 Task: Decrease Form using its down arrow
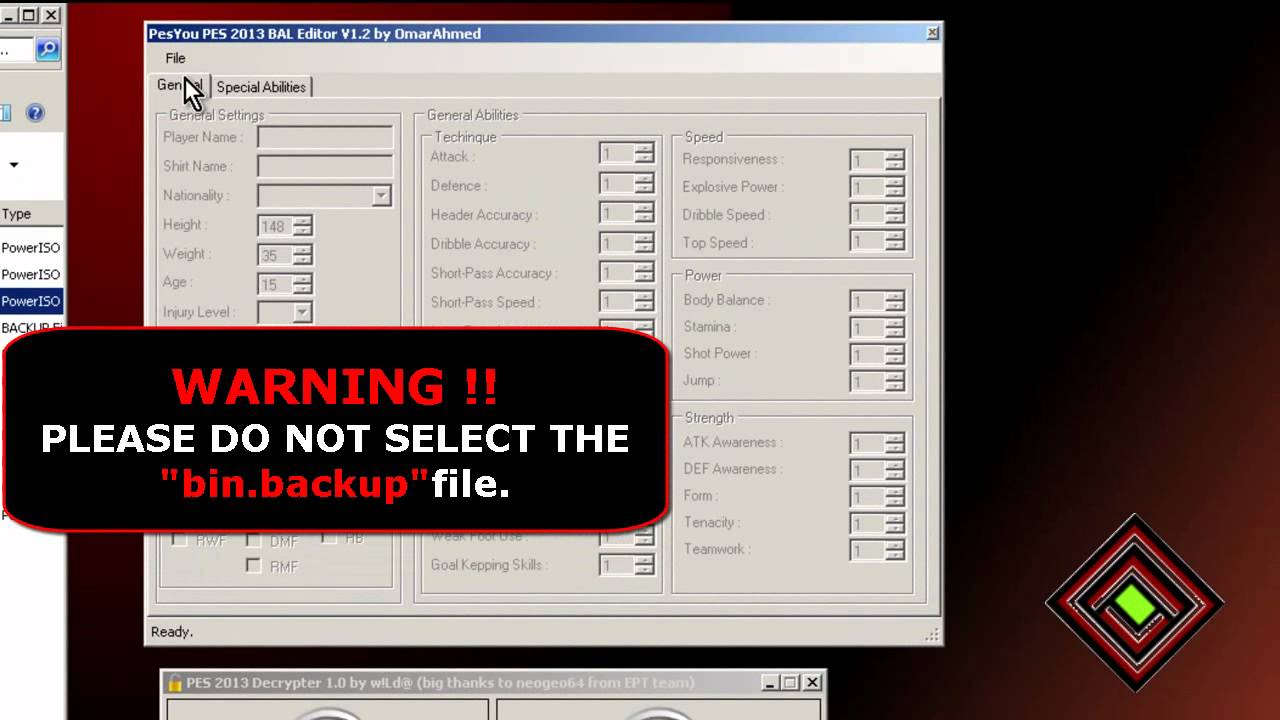tap(895, 502)
